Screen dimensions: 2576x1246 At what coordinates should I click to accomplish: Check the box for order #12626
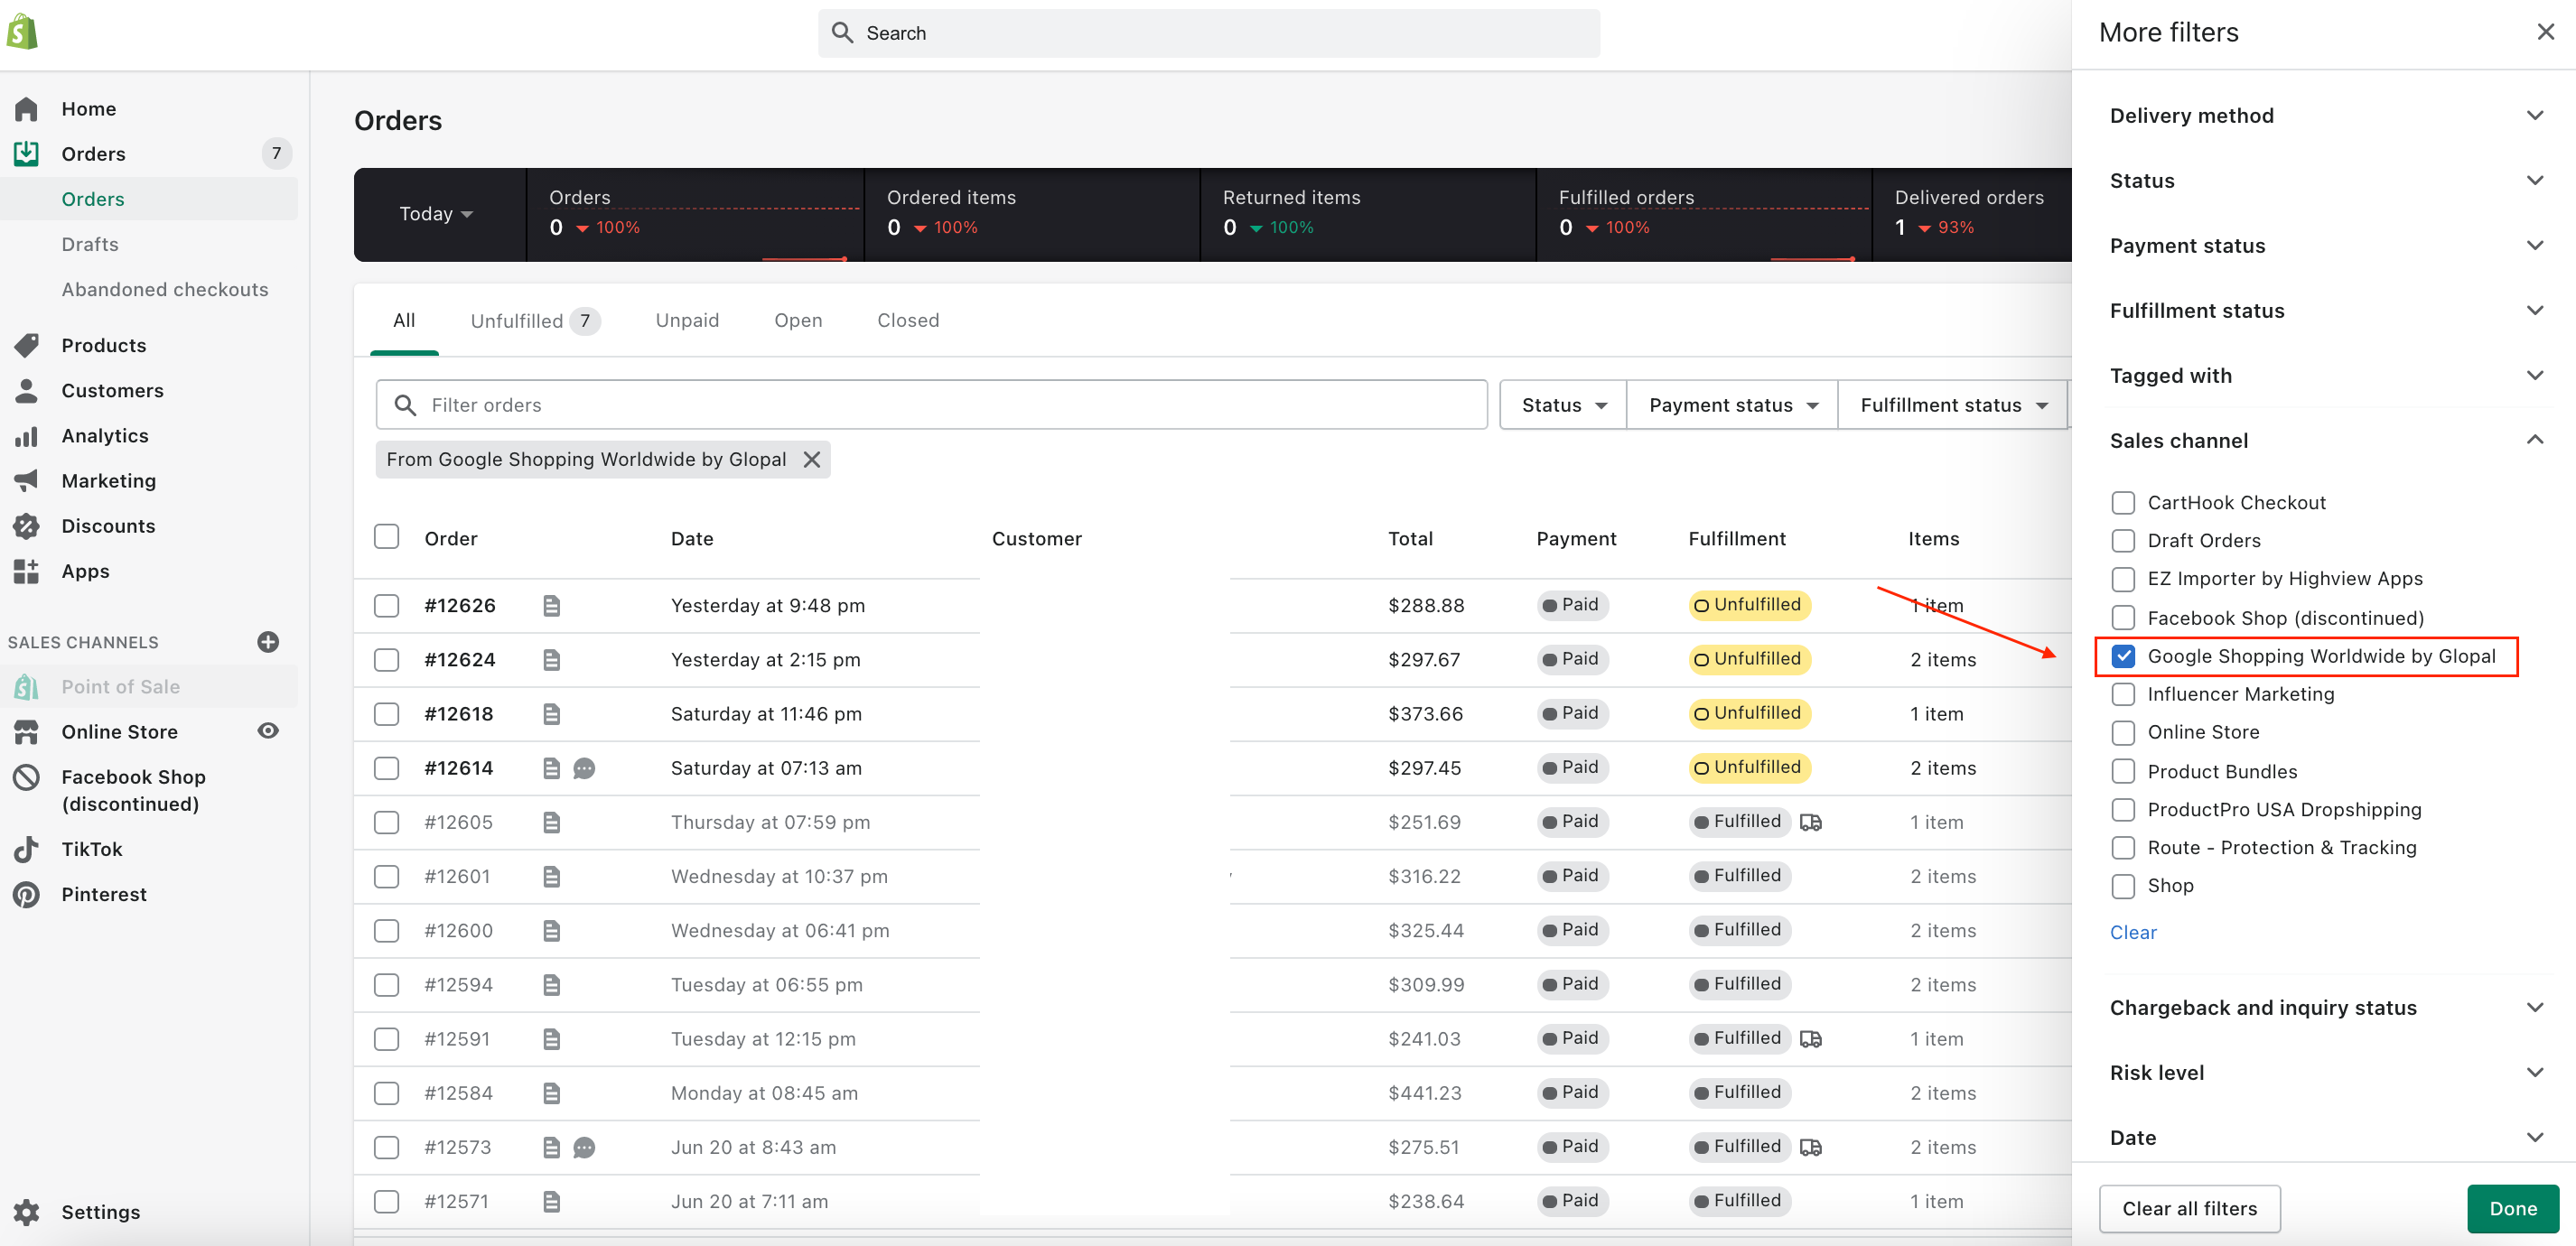pos(386,606)
